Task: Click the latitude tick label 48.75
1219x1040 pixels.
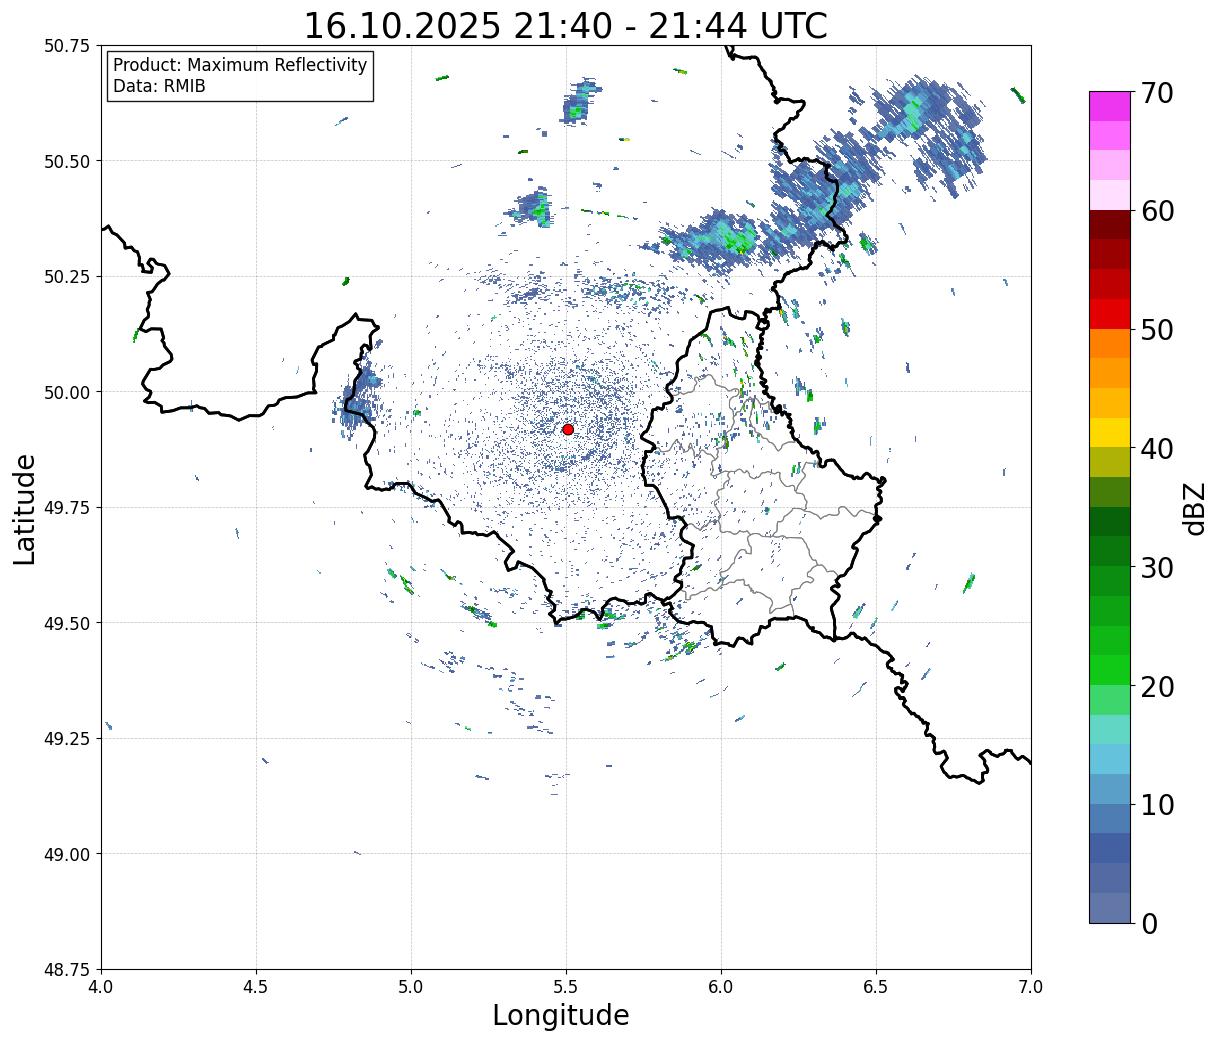Action: [x=67, y=970]
